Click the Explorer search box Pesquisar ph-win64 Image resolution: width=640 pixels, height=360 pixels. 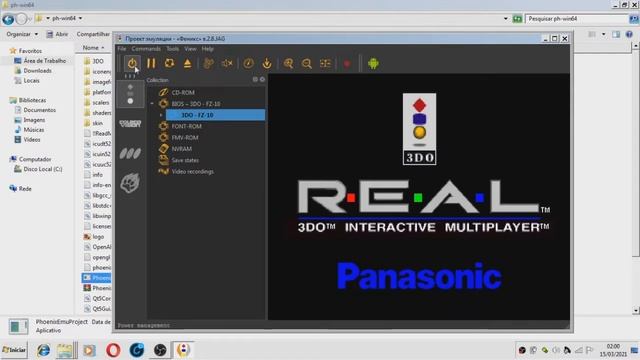pyautogui.click(x=576, y=18)
